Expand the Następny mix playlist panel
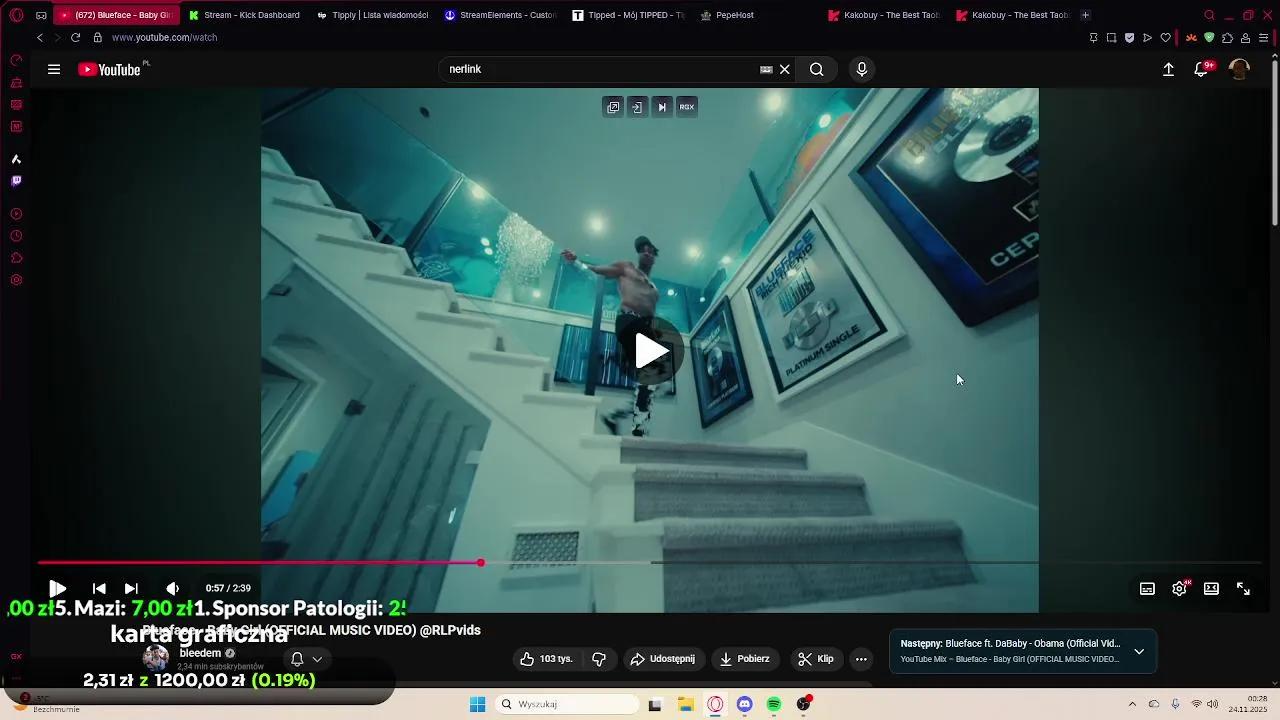 [x=1139, y=651]
